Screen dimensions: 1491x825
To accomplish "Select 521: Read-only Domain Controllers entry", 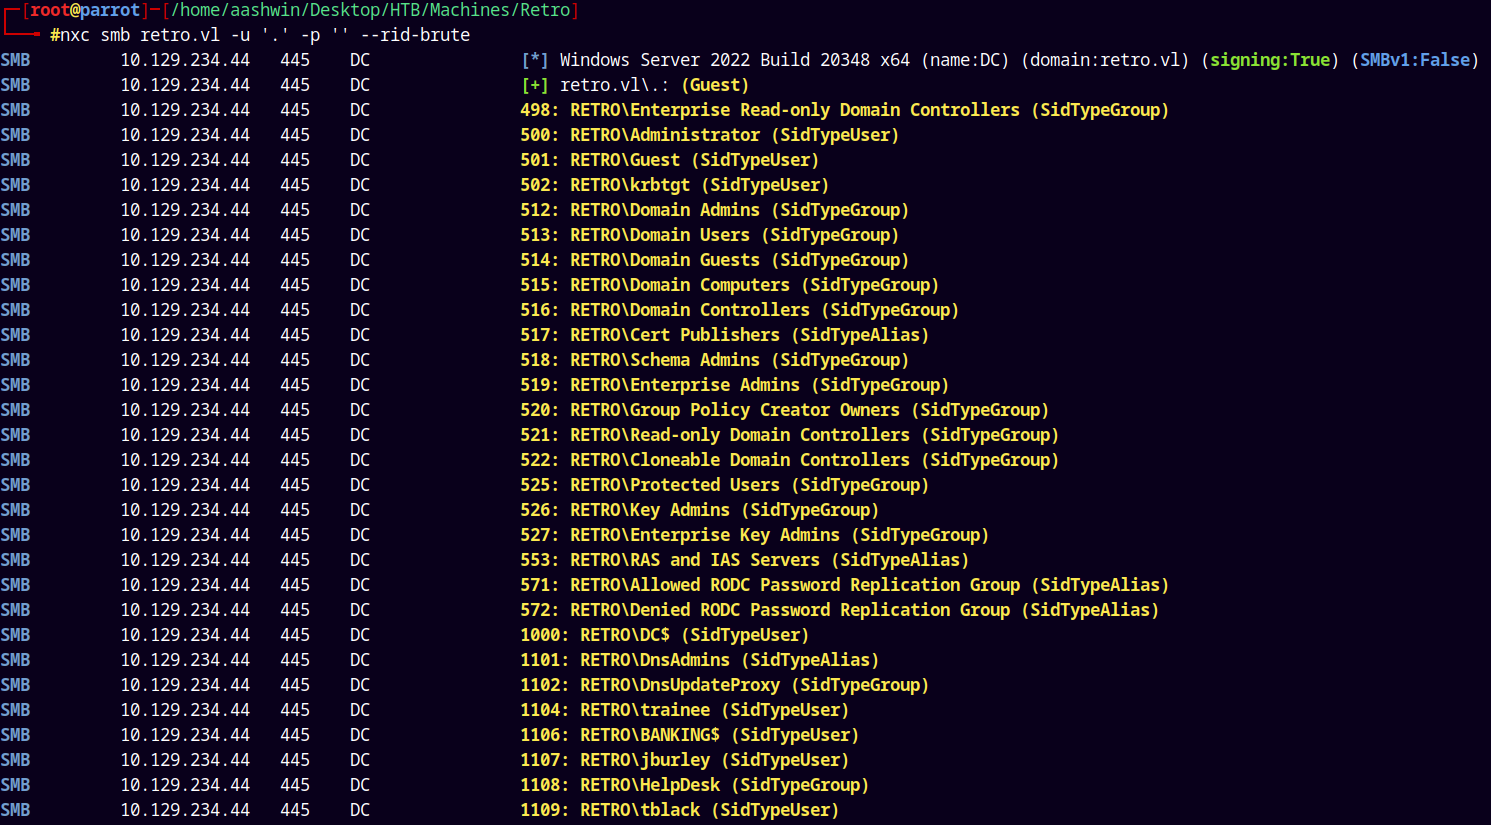I will 789,435.
